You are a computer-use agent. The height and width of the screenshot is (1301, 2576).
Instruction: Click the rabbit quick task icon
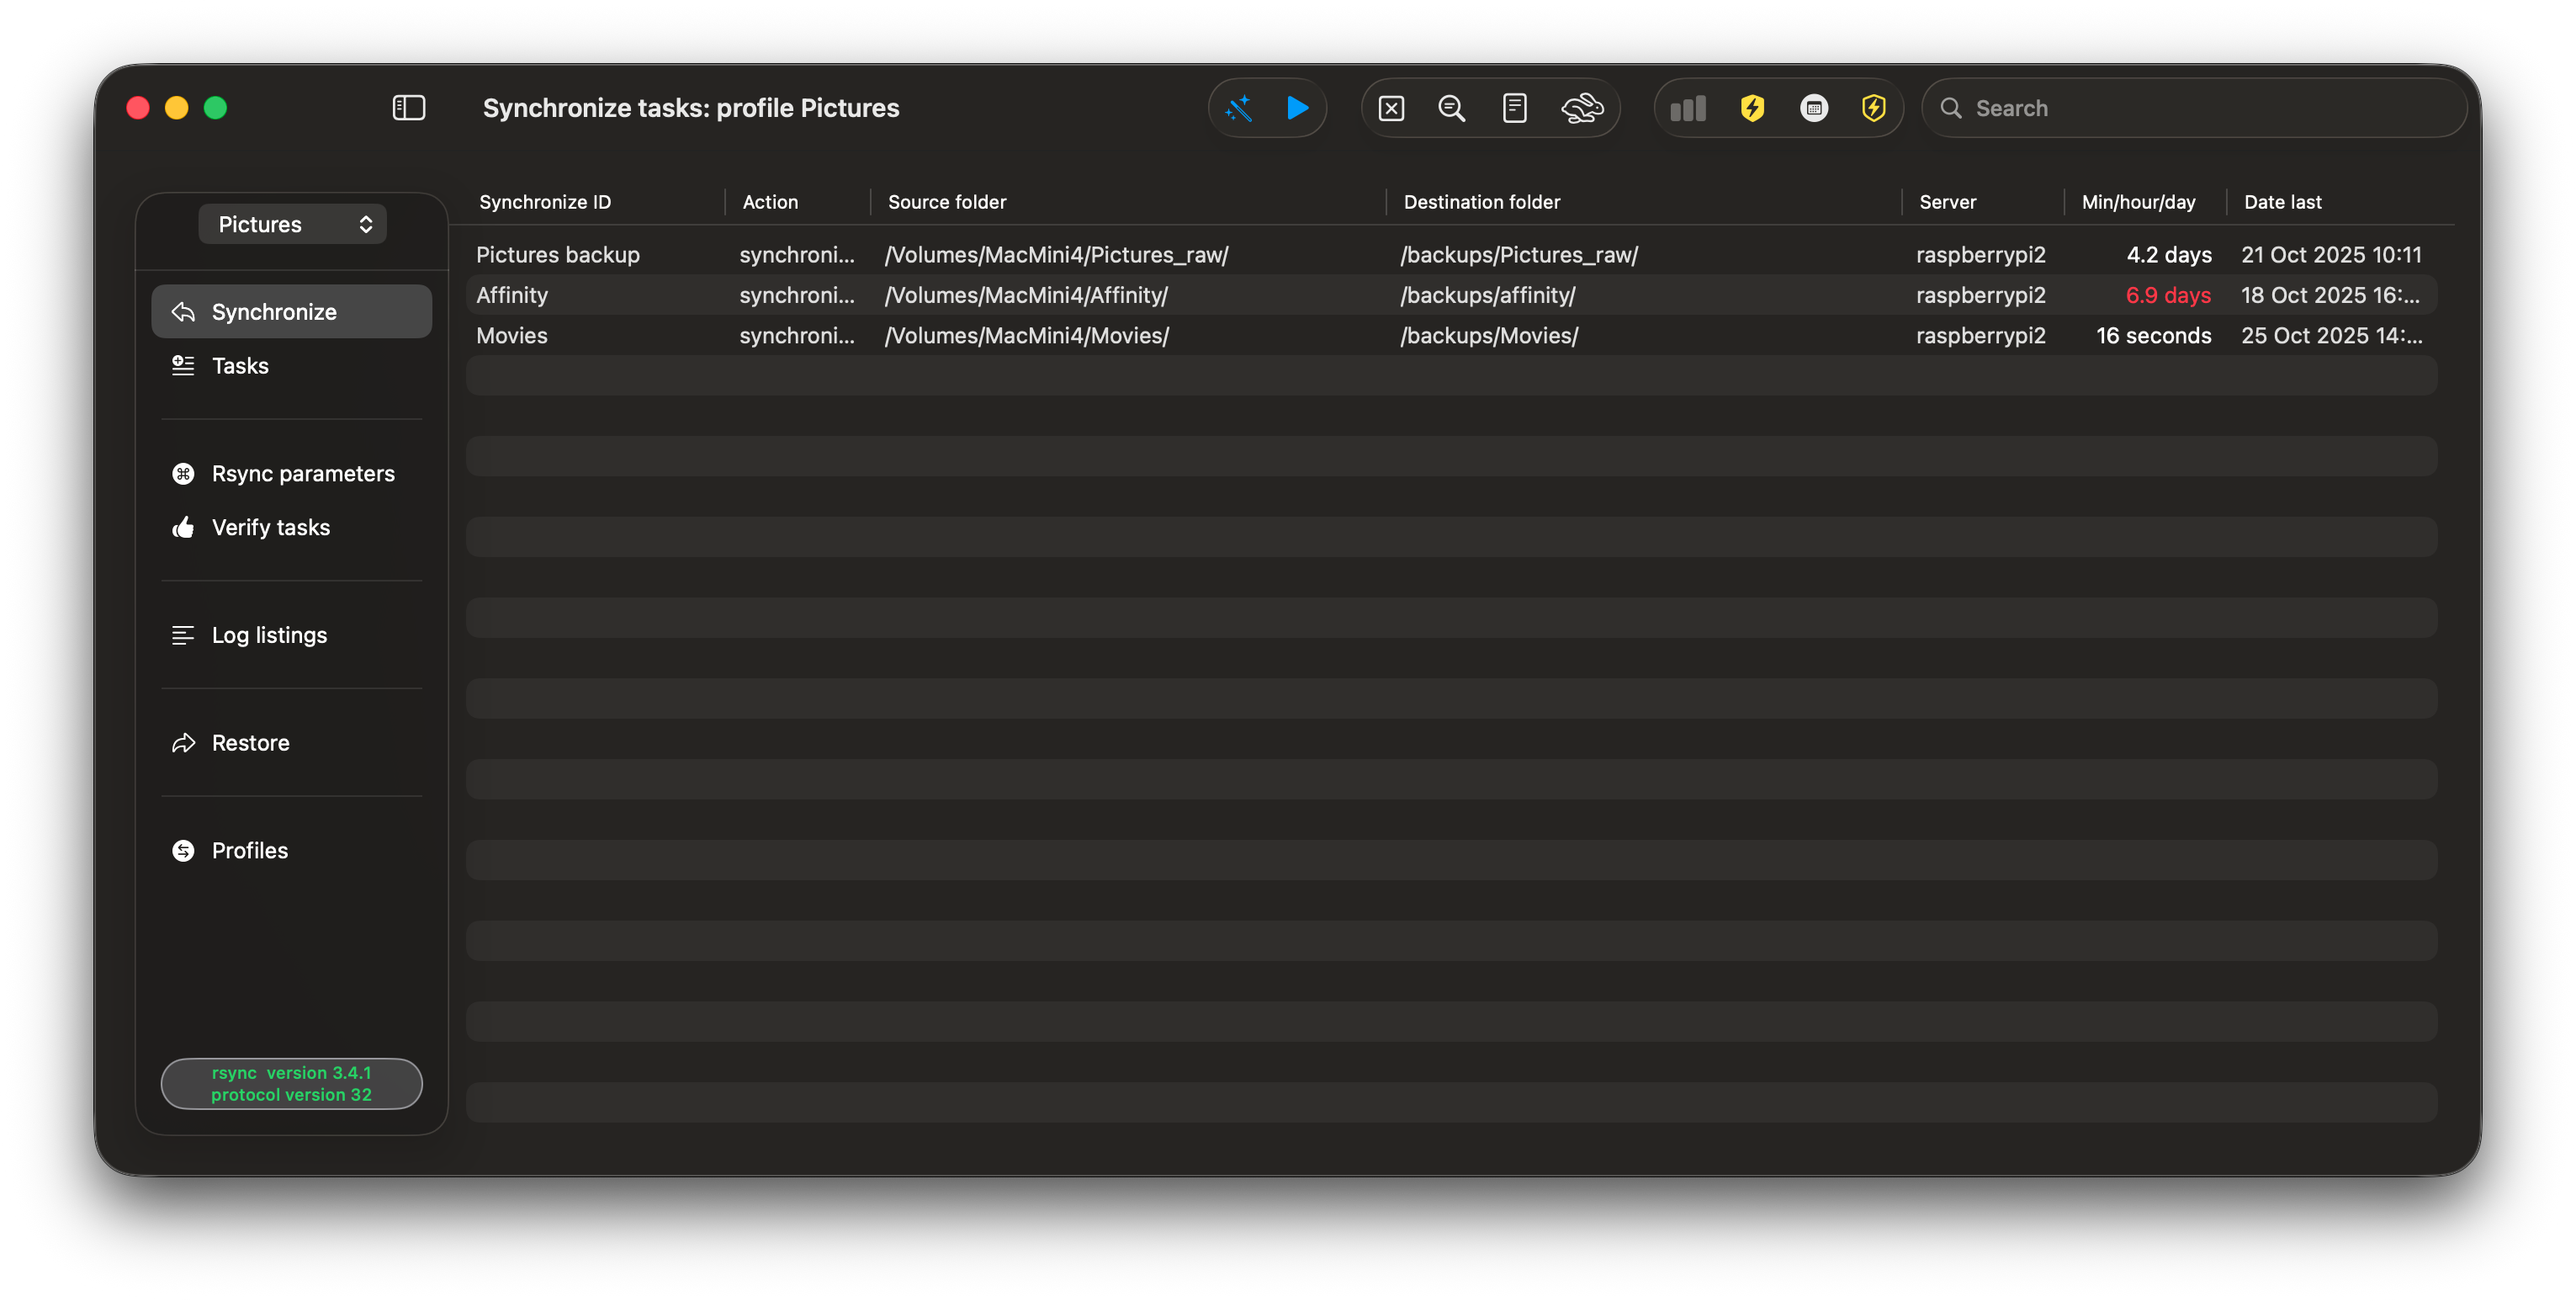pos(1581,108)
